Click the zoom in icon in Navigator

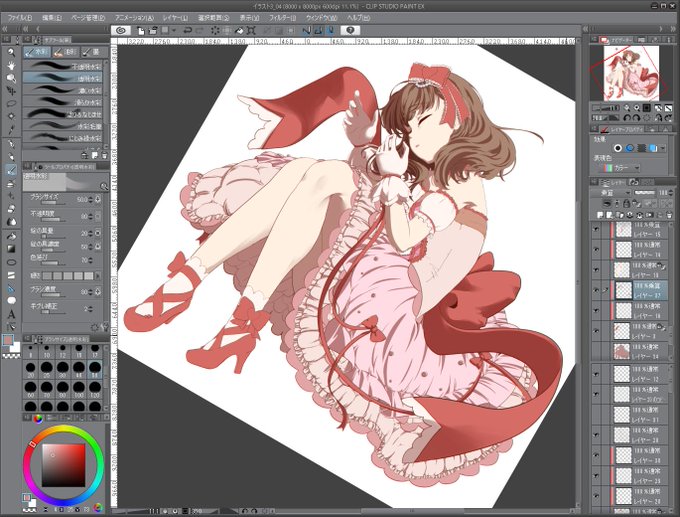click(637, 108)
